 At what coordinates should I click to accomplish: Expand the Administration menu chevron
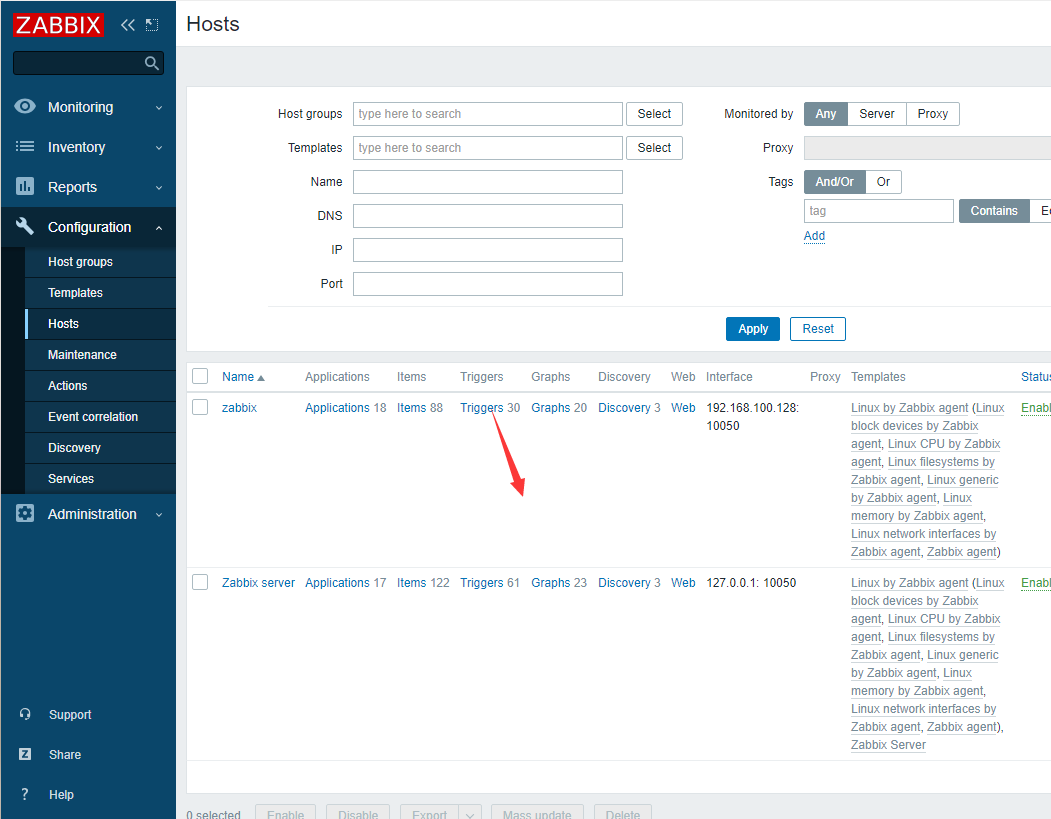coord(159,515)
